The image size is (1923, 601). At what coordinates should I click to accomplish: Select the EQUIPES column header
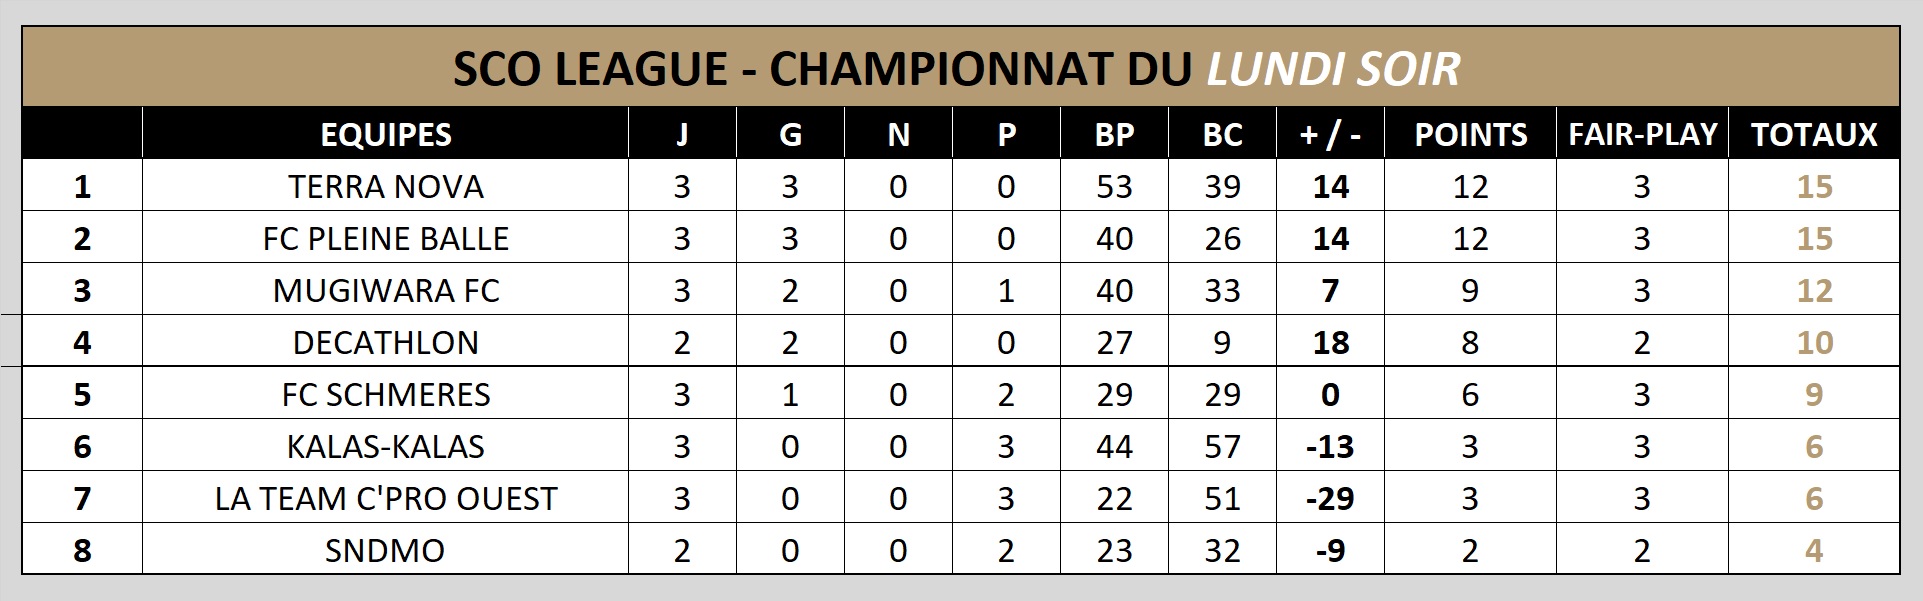[385, 135]
